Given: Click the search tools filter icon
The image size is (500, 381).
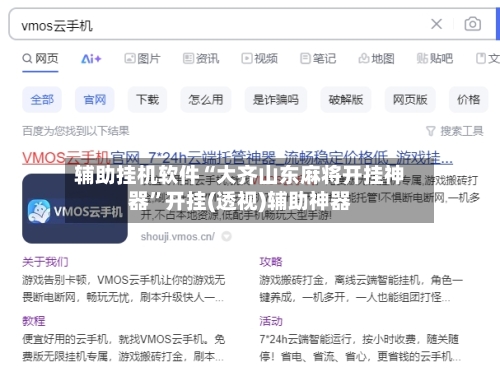Looking at the screenshot, I should click(x=431, y=131).
